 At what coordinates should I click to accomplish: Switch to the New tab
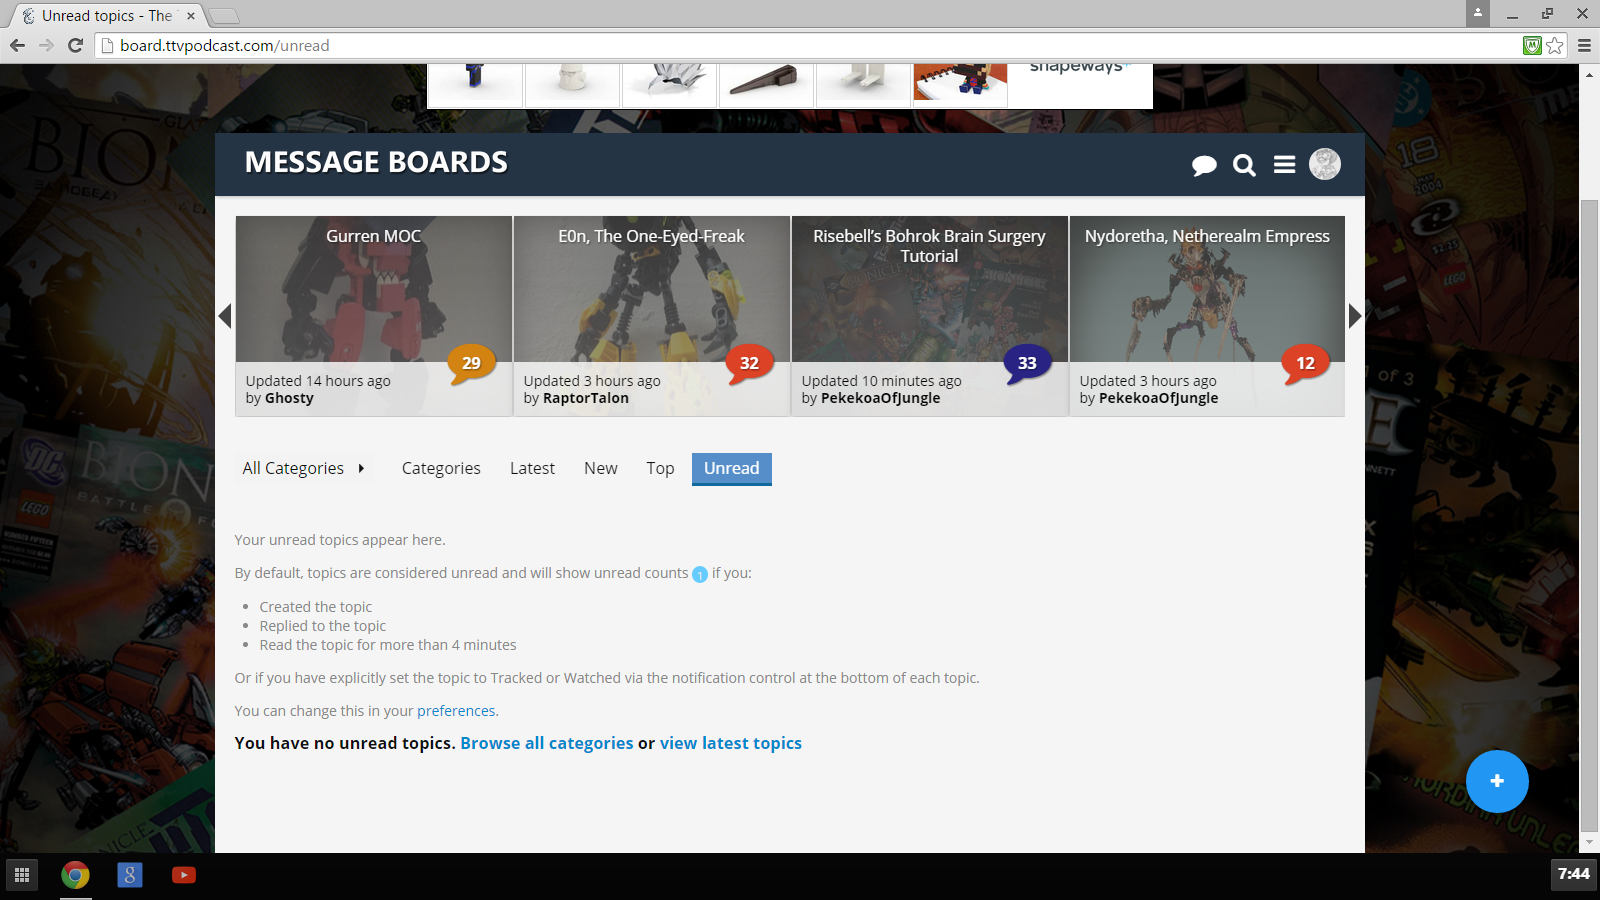click(601, 468)
